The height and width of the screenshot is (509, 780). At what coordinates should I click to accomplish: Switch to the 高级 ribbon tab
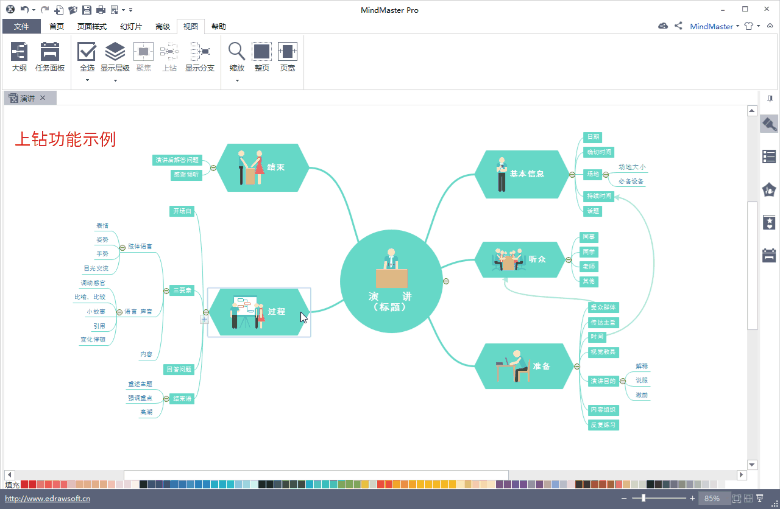coord(163,26)
